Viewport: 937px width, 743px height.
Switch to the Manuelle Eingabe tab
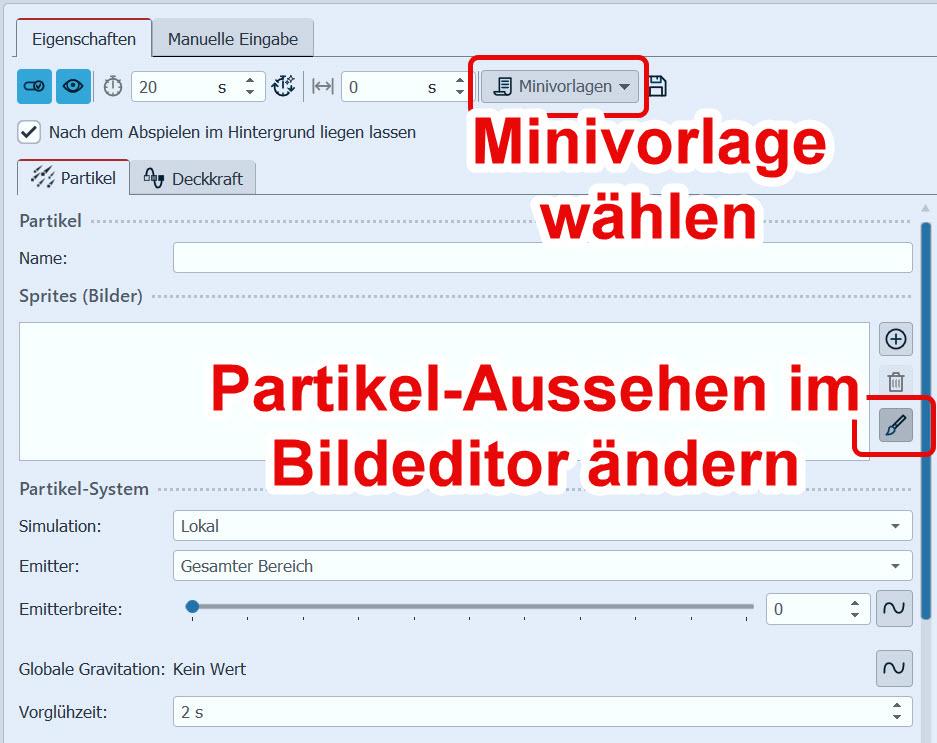[233, 39]
